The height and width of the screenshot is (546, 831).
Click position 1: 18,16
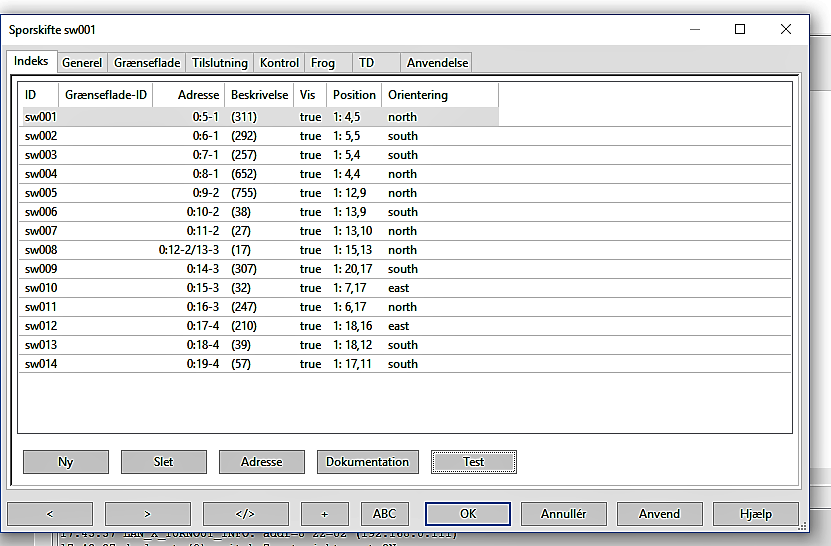point(352,326)
